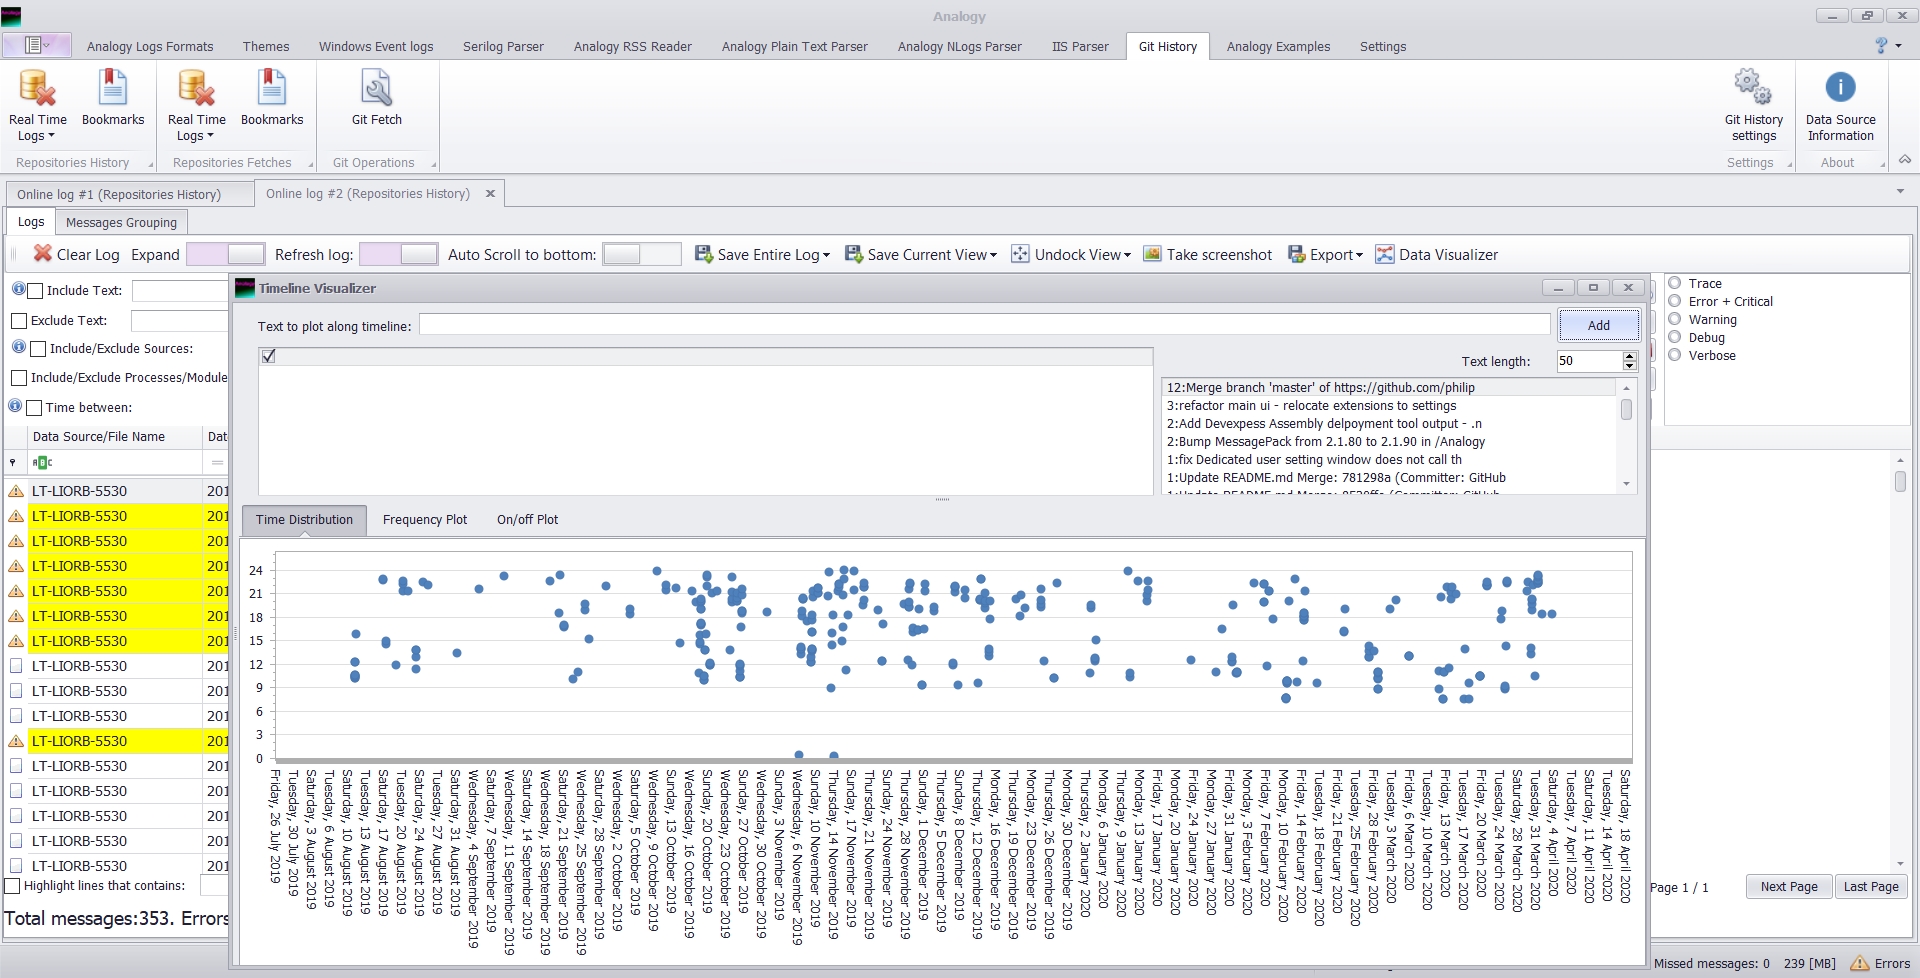Screen dimensions: 1920x978
Task: Enable the Exclude Text filter
Action: (x=19, y=320)
